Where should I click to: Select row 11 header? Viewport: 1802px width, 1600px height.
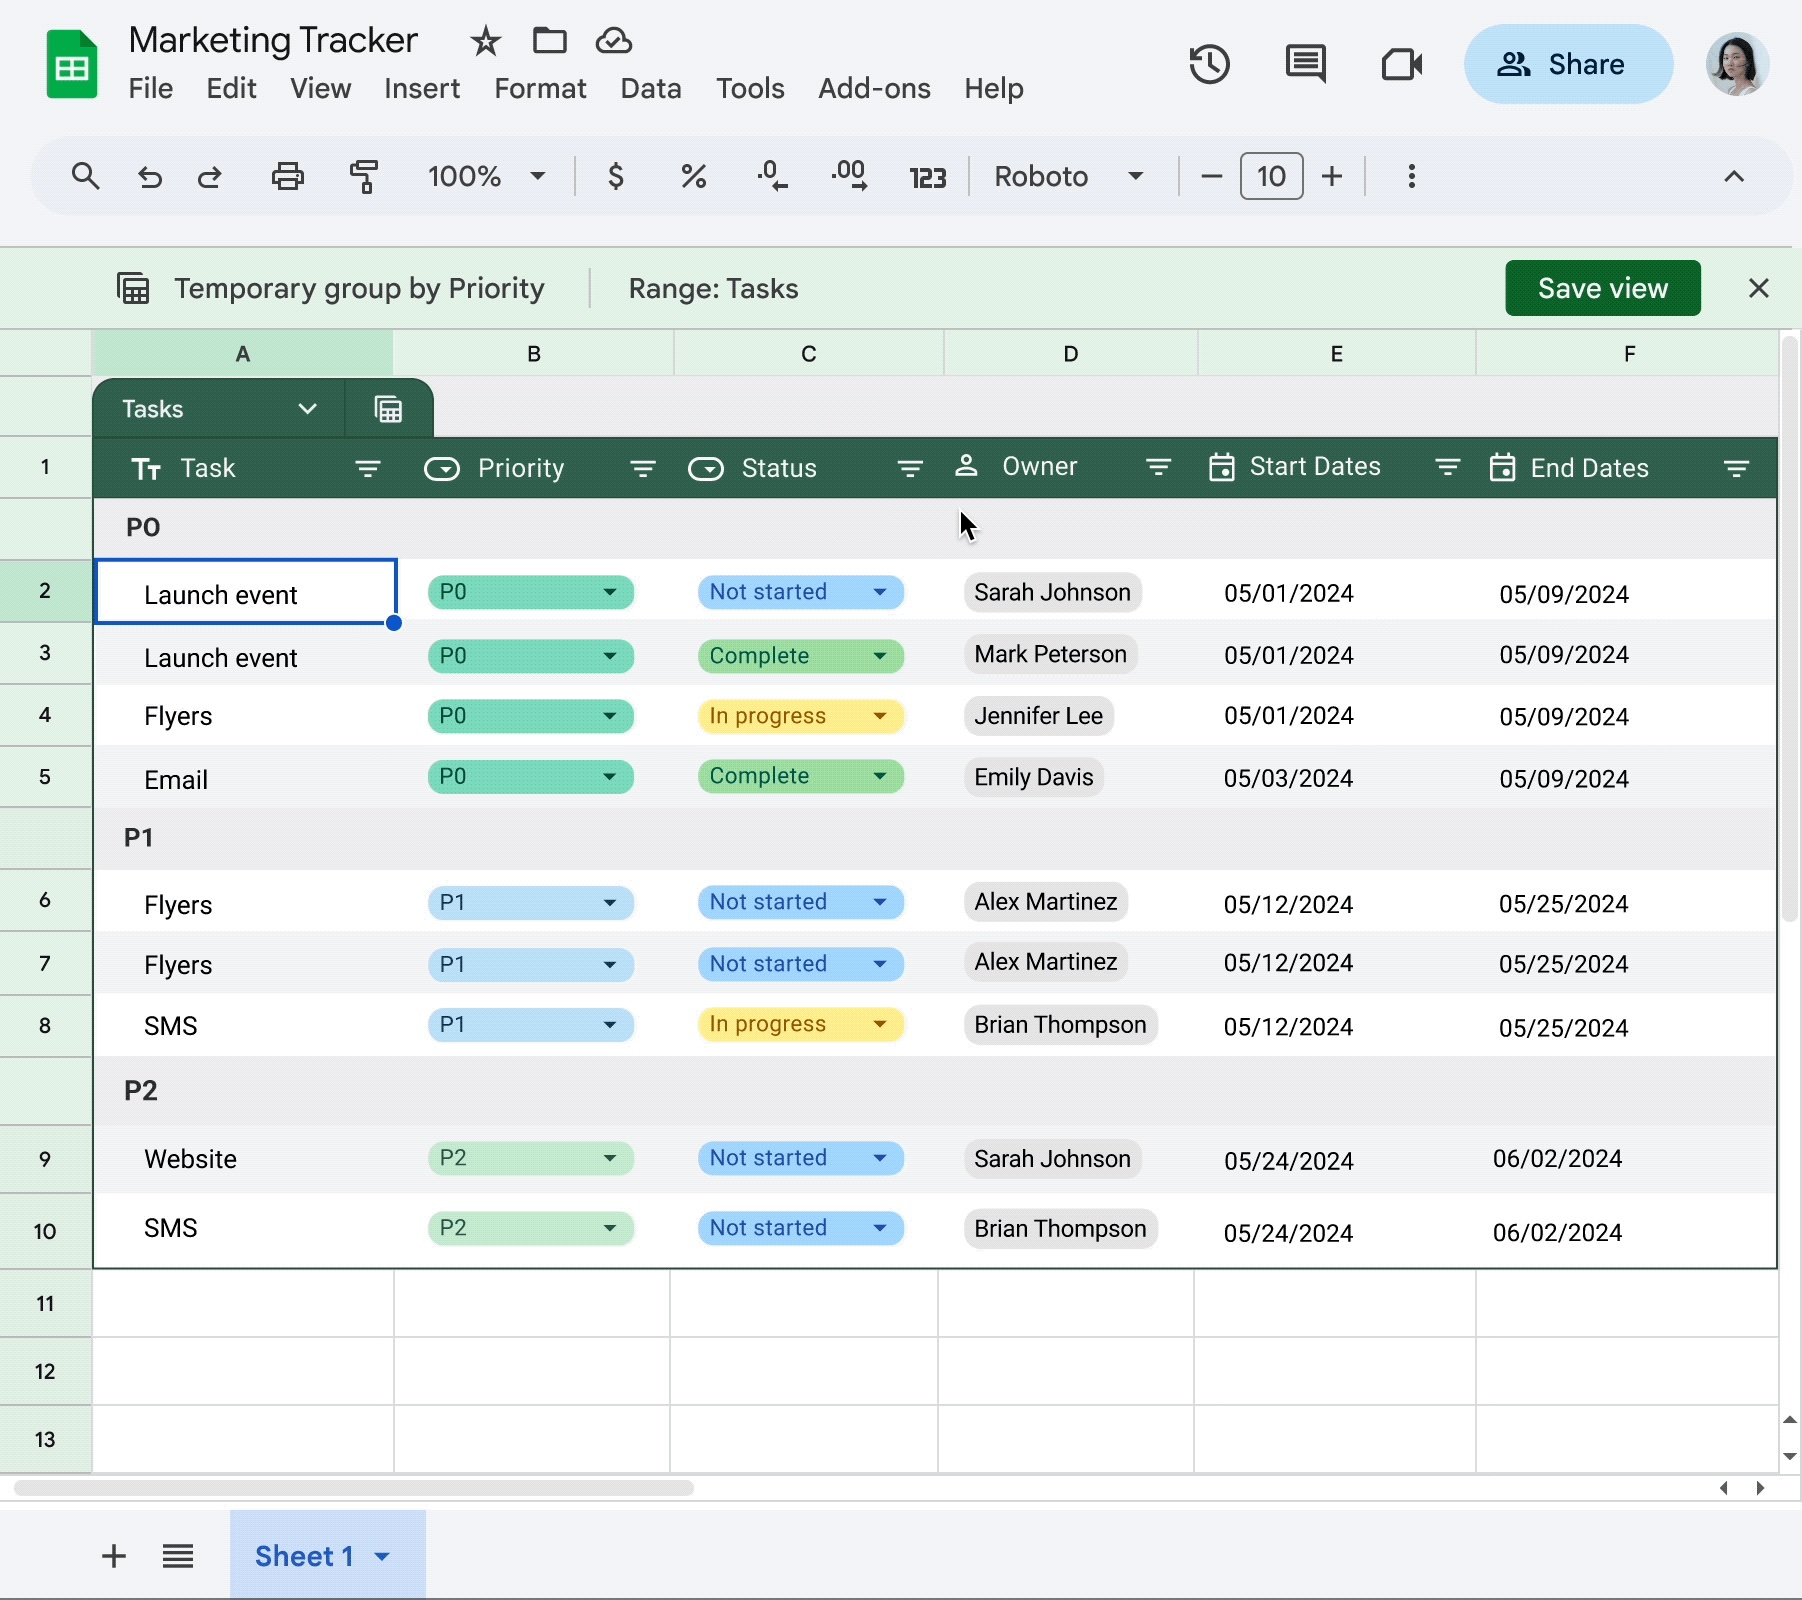click(x=45, y=1303)
